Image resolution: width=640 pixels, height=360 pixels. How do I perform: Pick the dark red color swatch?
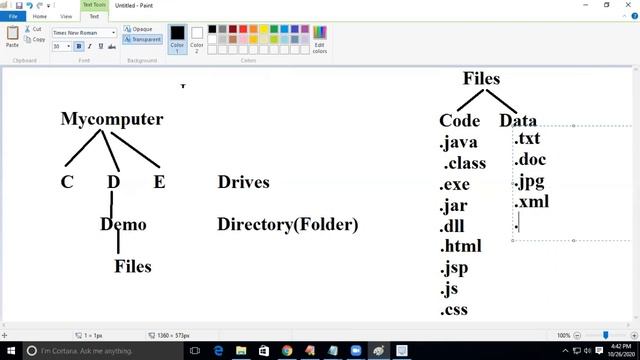tap(233, 29)
